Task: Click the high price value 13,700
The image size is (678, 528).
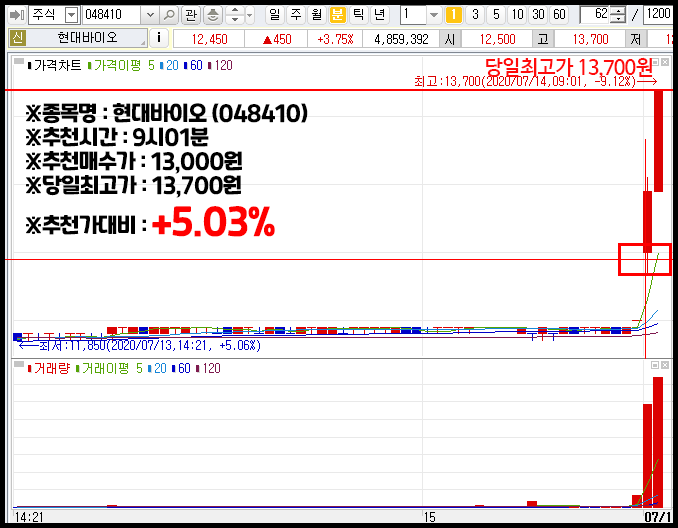Action: pos(590,39)
